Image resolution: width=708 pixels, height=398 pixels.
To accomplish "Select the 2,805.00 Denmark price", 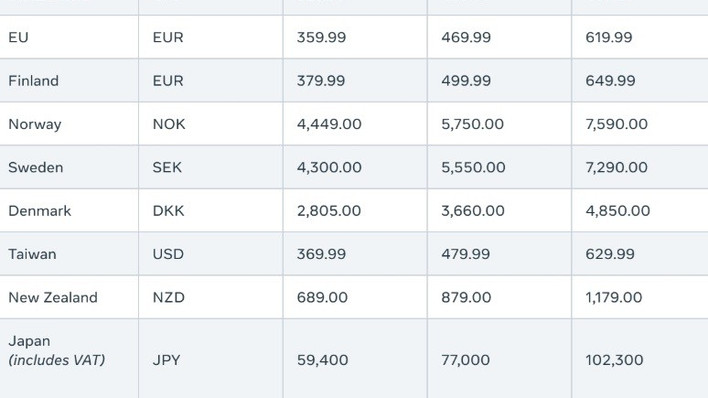I will (x=329, y=211).
